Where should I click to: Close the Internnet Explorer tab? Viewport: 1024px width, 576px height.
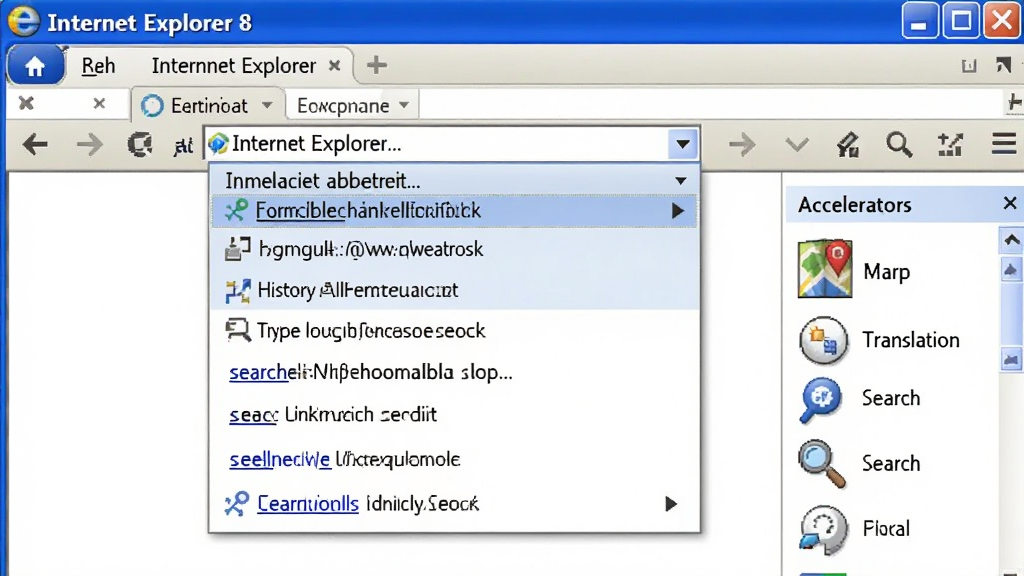[x=334, y=65]
